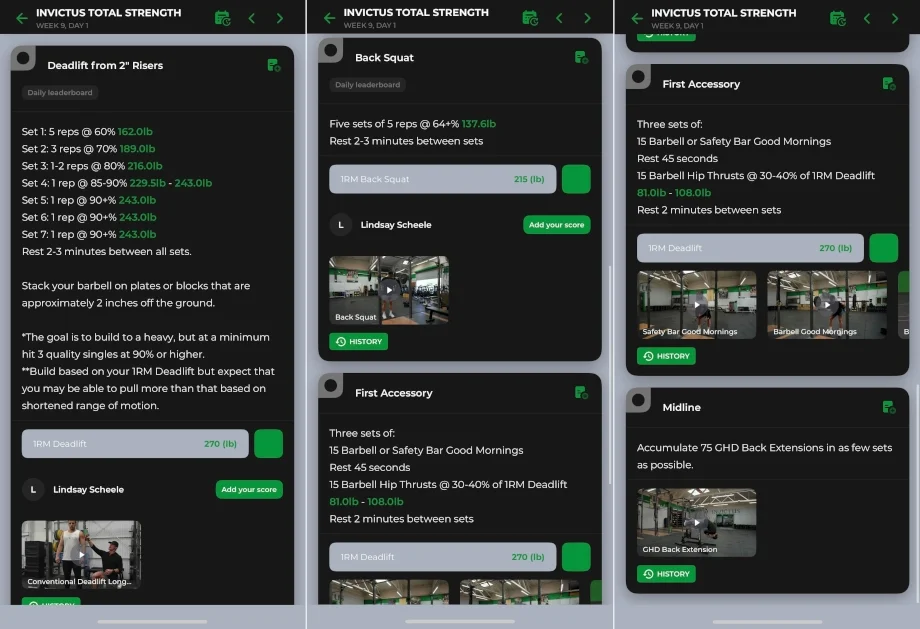Image resolution: width=920 pixels, height=629 pixels.
Task: Play the GHD Back Extension video
Action: (695, 521)
